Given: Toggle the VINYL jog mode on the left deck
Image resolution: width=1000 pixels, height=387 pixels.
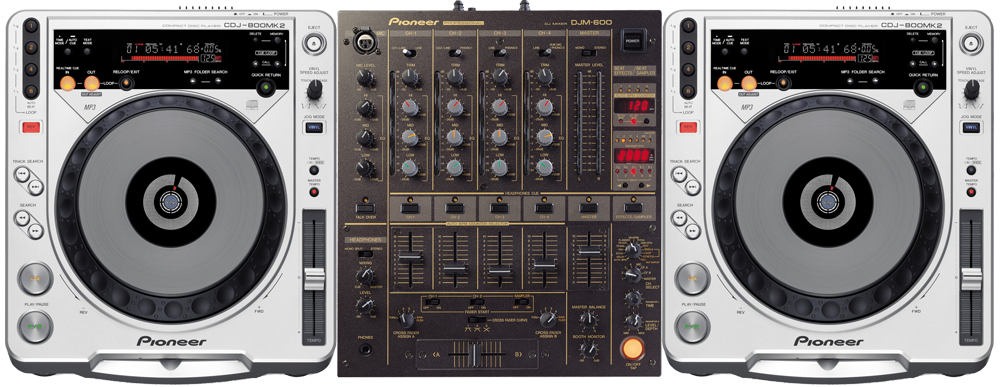Looking at the screenshot, I should (313, 128).
